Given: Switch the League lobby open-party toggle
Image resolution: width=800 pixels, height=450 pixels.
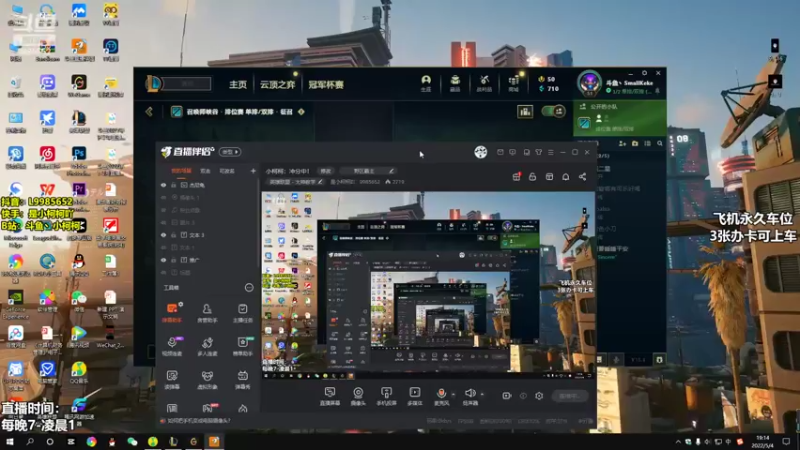Looking at the screenshot, I should tap(554, 111).
